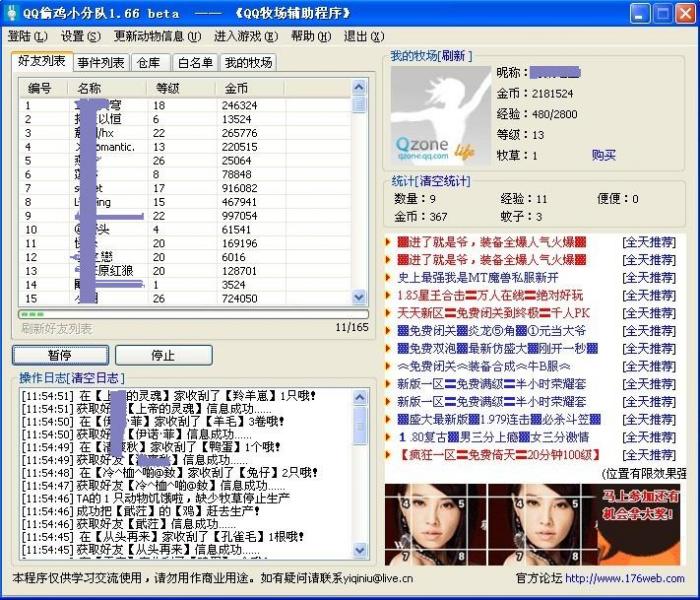Image resolution: width=700 pixels, height=600 pixels.
Task: Open ad link 免费双泡 最新仿盛大
Action: tap(497, 348)
